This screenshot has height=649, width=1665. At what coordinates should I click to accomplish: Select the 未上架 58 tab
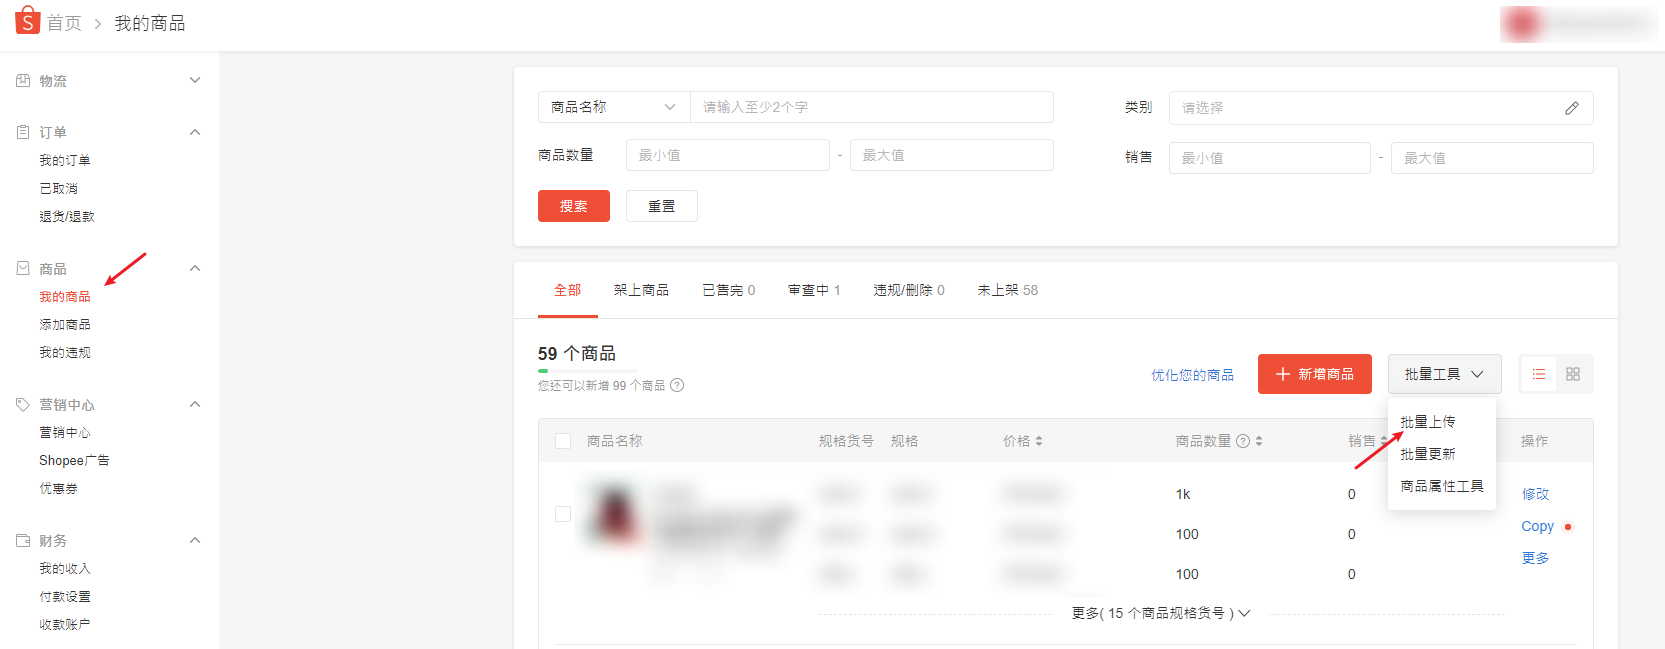(1008, 290)
